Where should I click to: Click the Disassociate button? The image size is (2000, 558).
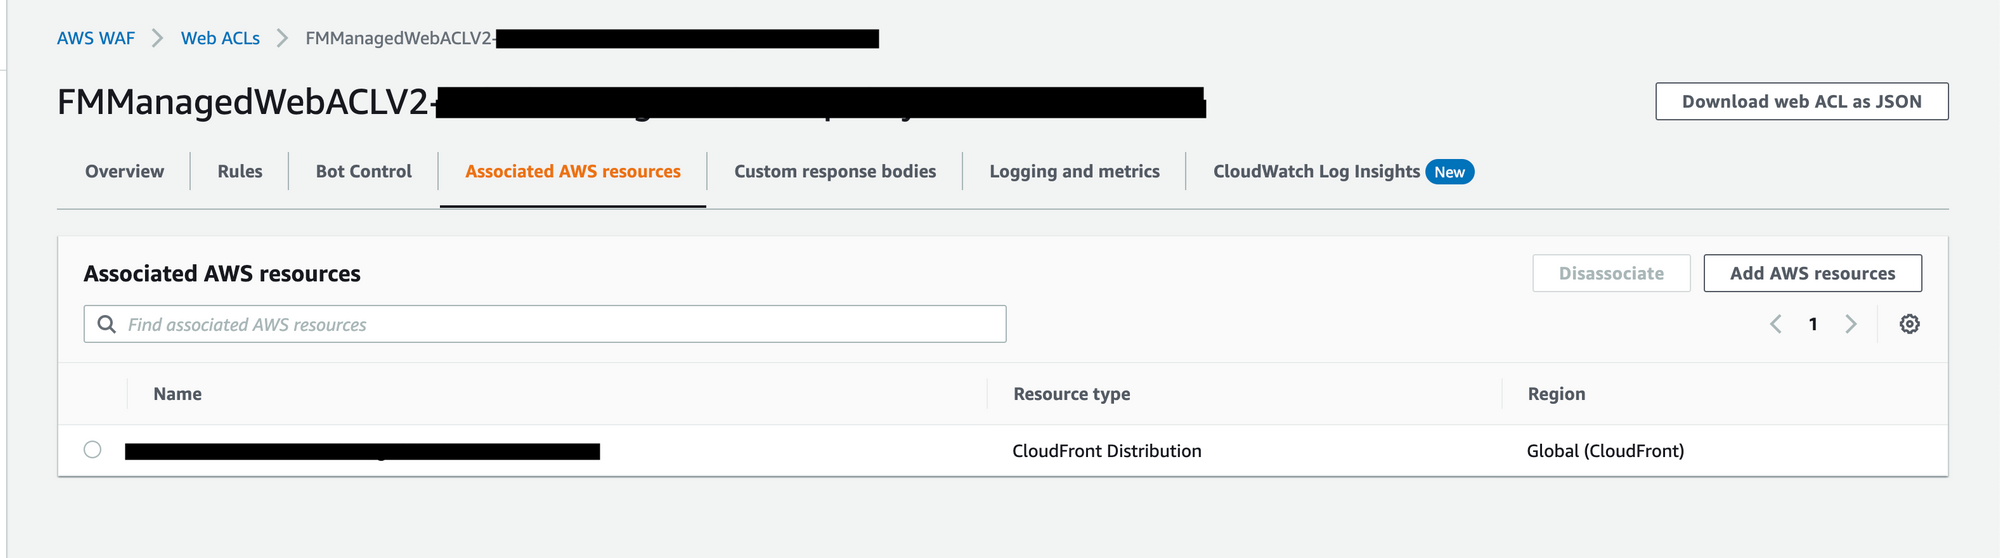[x=1611, y=273]
